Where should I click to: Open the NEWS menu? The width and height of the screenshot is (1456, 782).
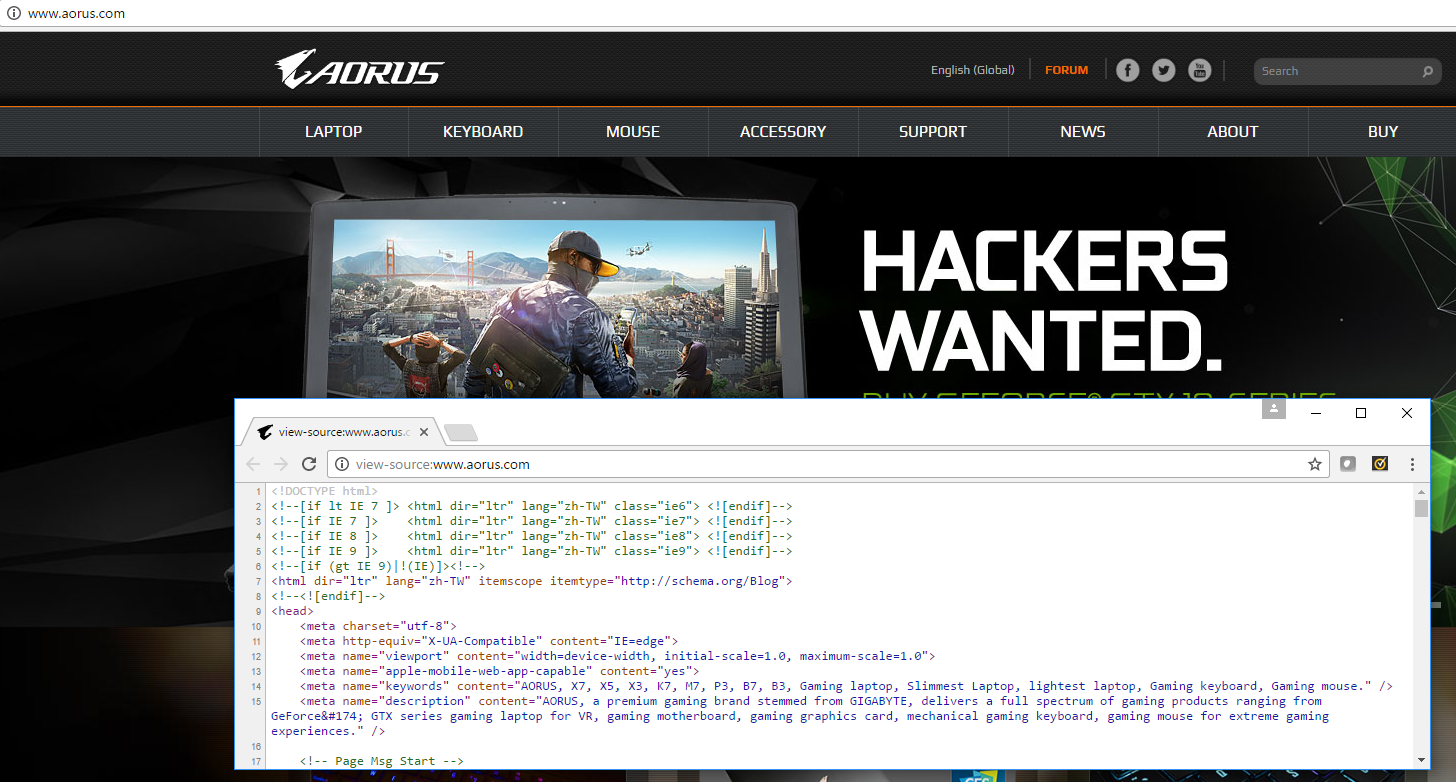click(x=1083, y=131)
